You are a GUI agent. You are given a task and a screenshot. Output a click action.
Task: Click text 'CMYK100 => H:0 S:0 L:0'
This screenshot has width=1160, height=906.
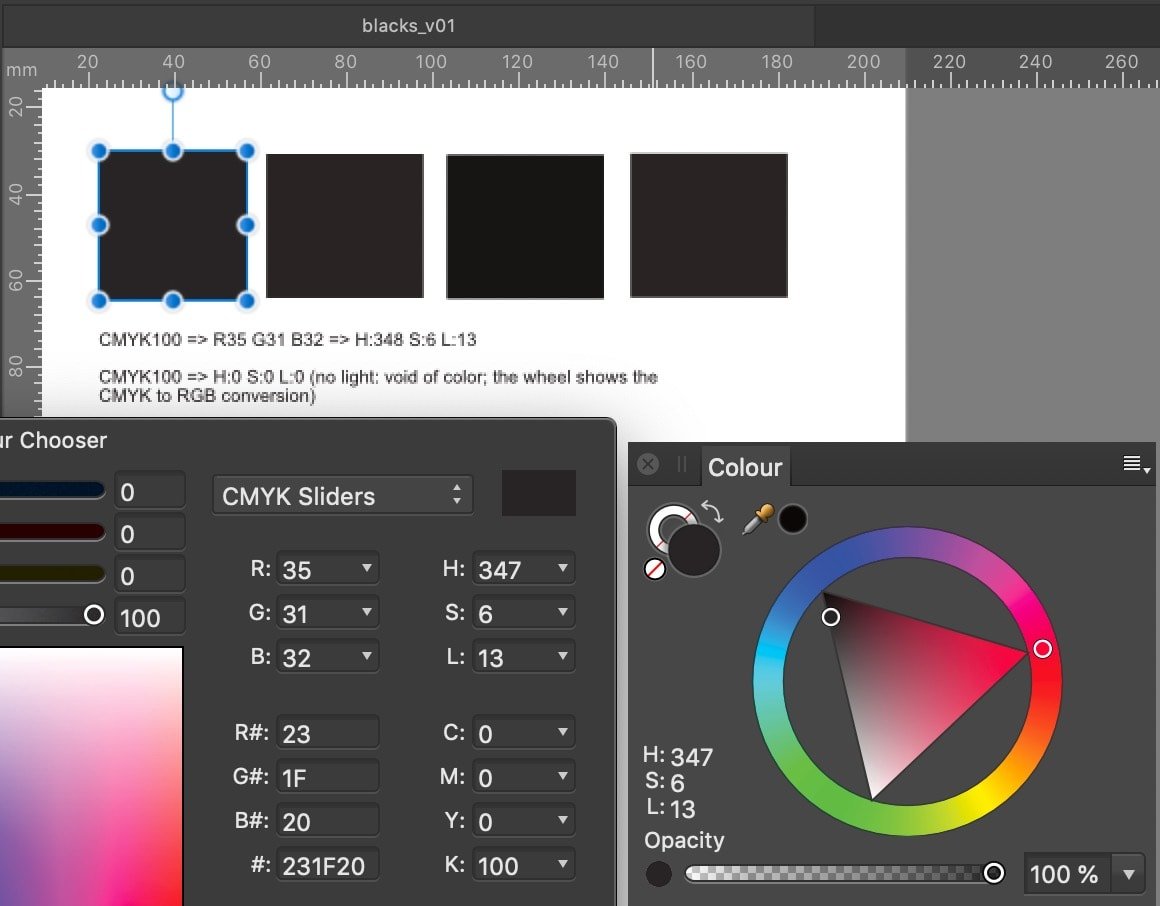point(201,377)
